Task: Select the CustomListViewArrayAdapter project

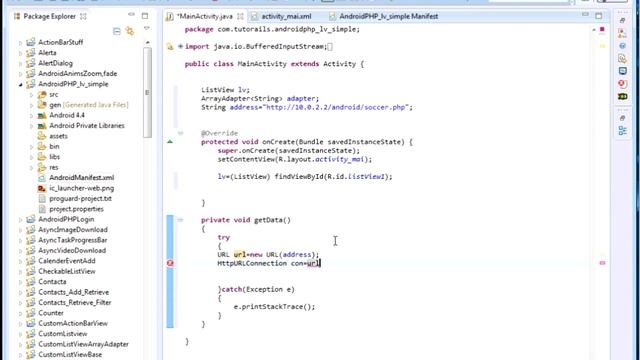Action: pos(83,344)
